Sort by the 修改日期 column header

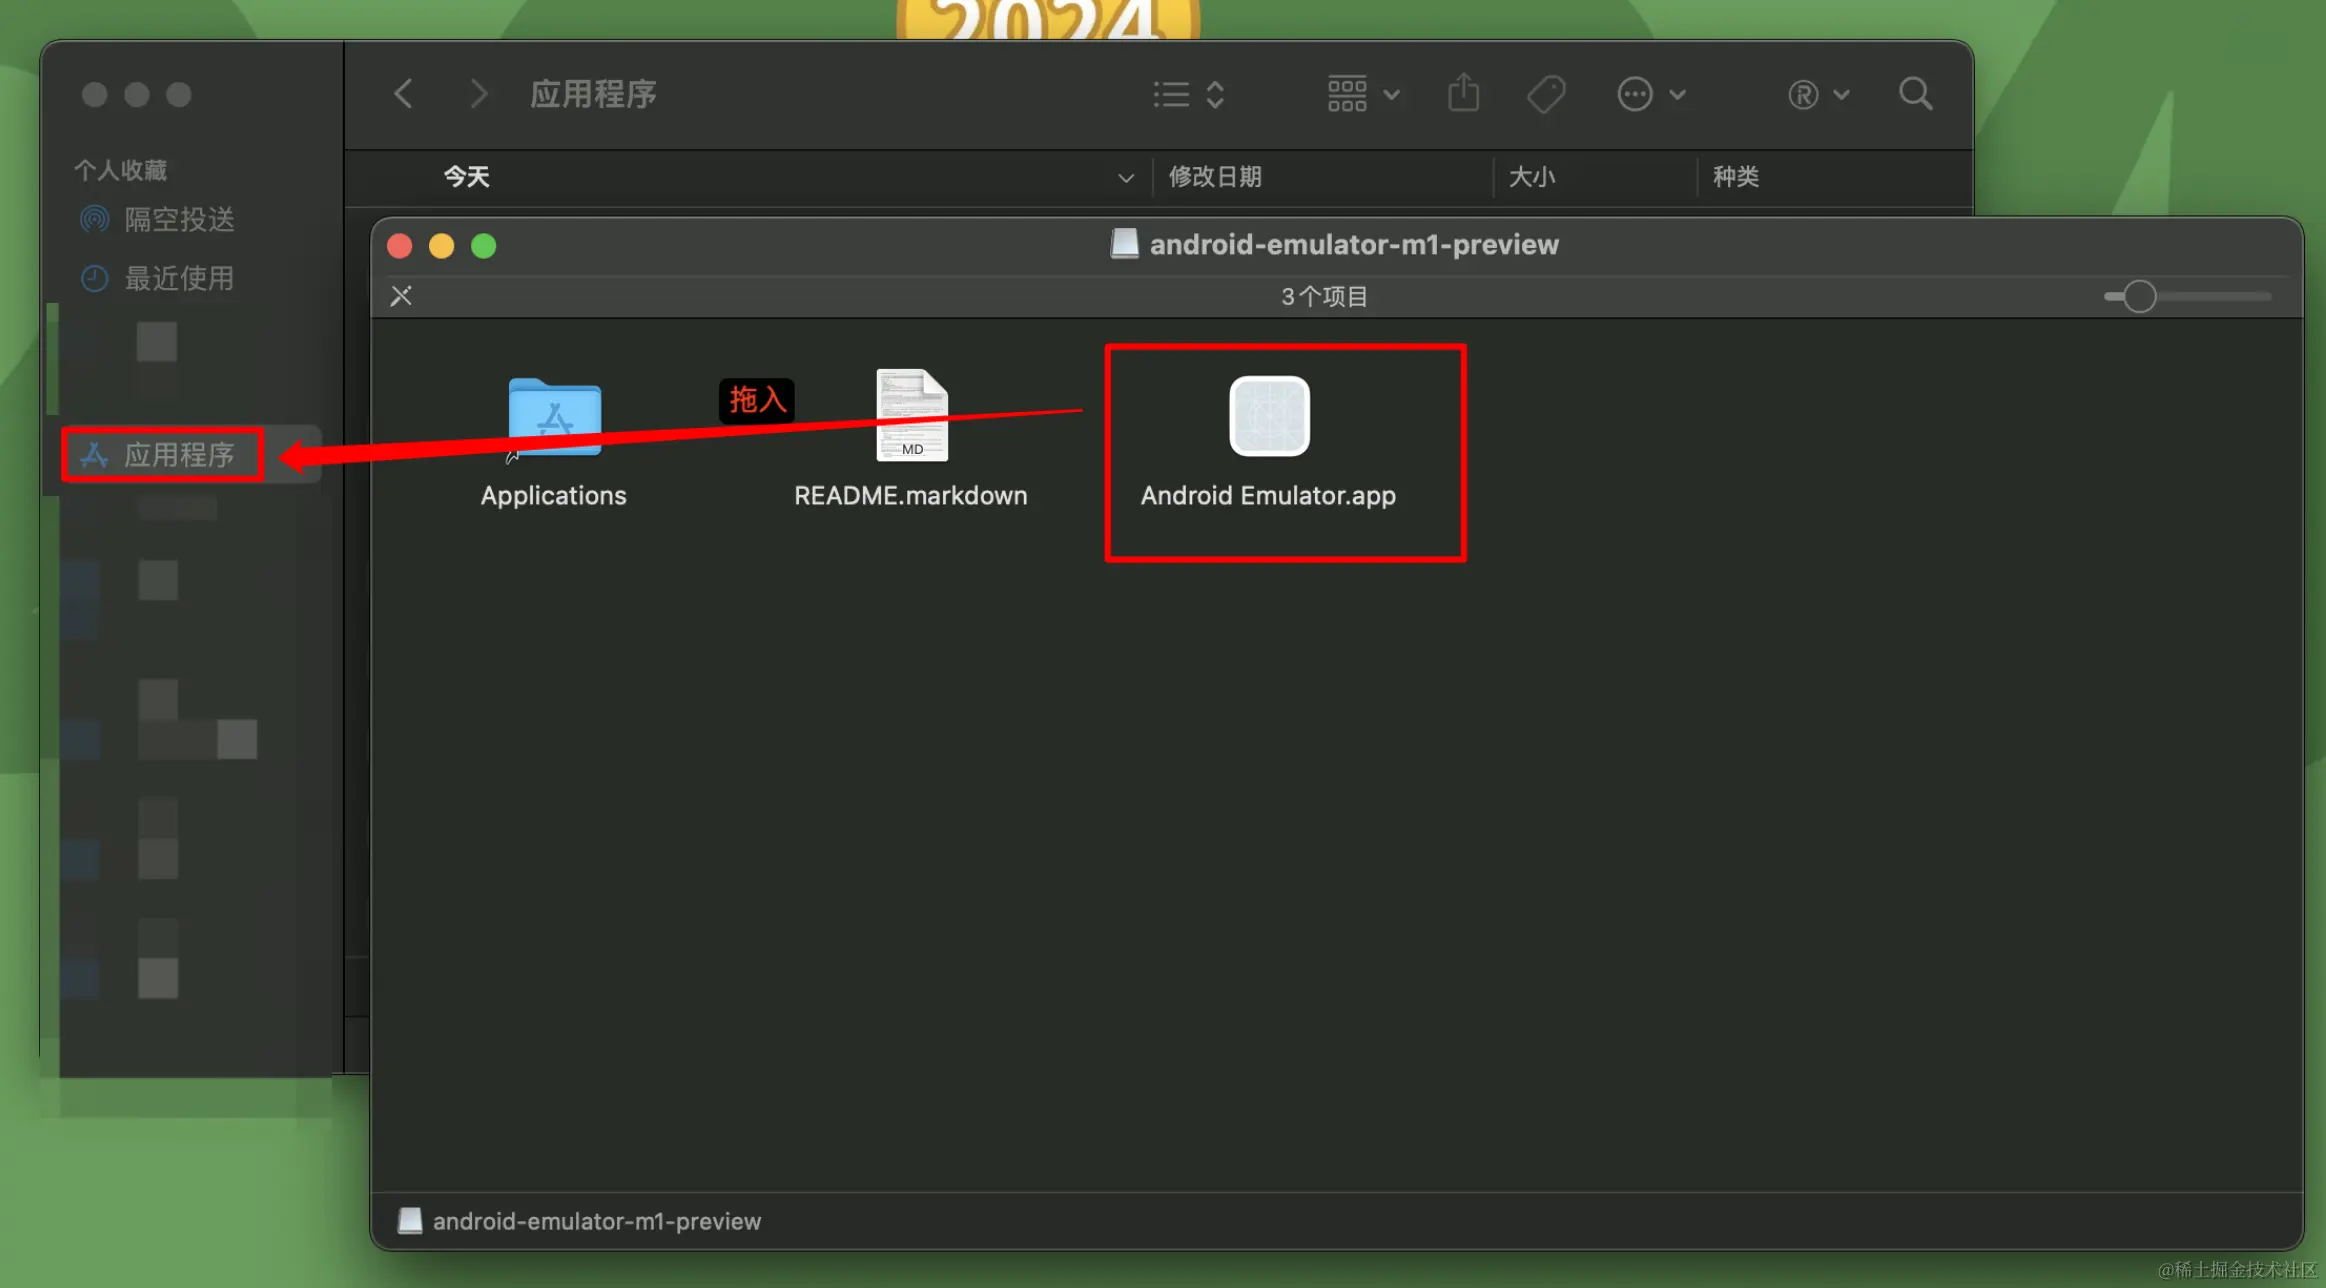pos(1215,177)
